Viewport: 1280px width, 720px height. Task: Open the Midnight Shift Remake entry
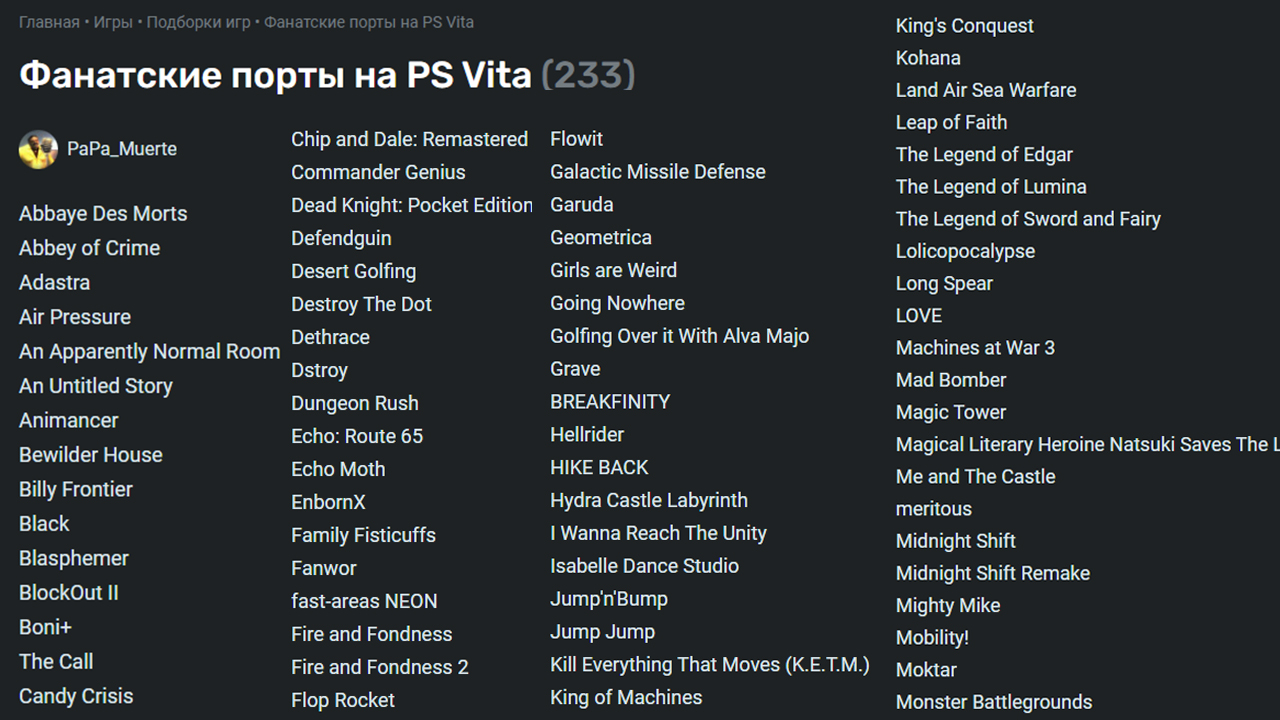coord(993,574)
